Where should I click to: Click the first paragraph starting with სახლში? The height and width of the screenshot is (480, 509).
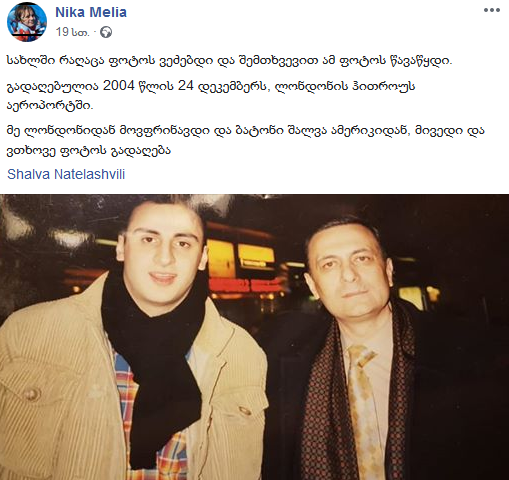point(230,61)
